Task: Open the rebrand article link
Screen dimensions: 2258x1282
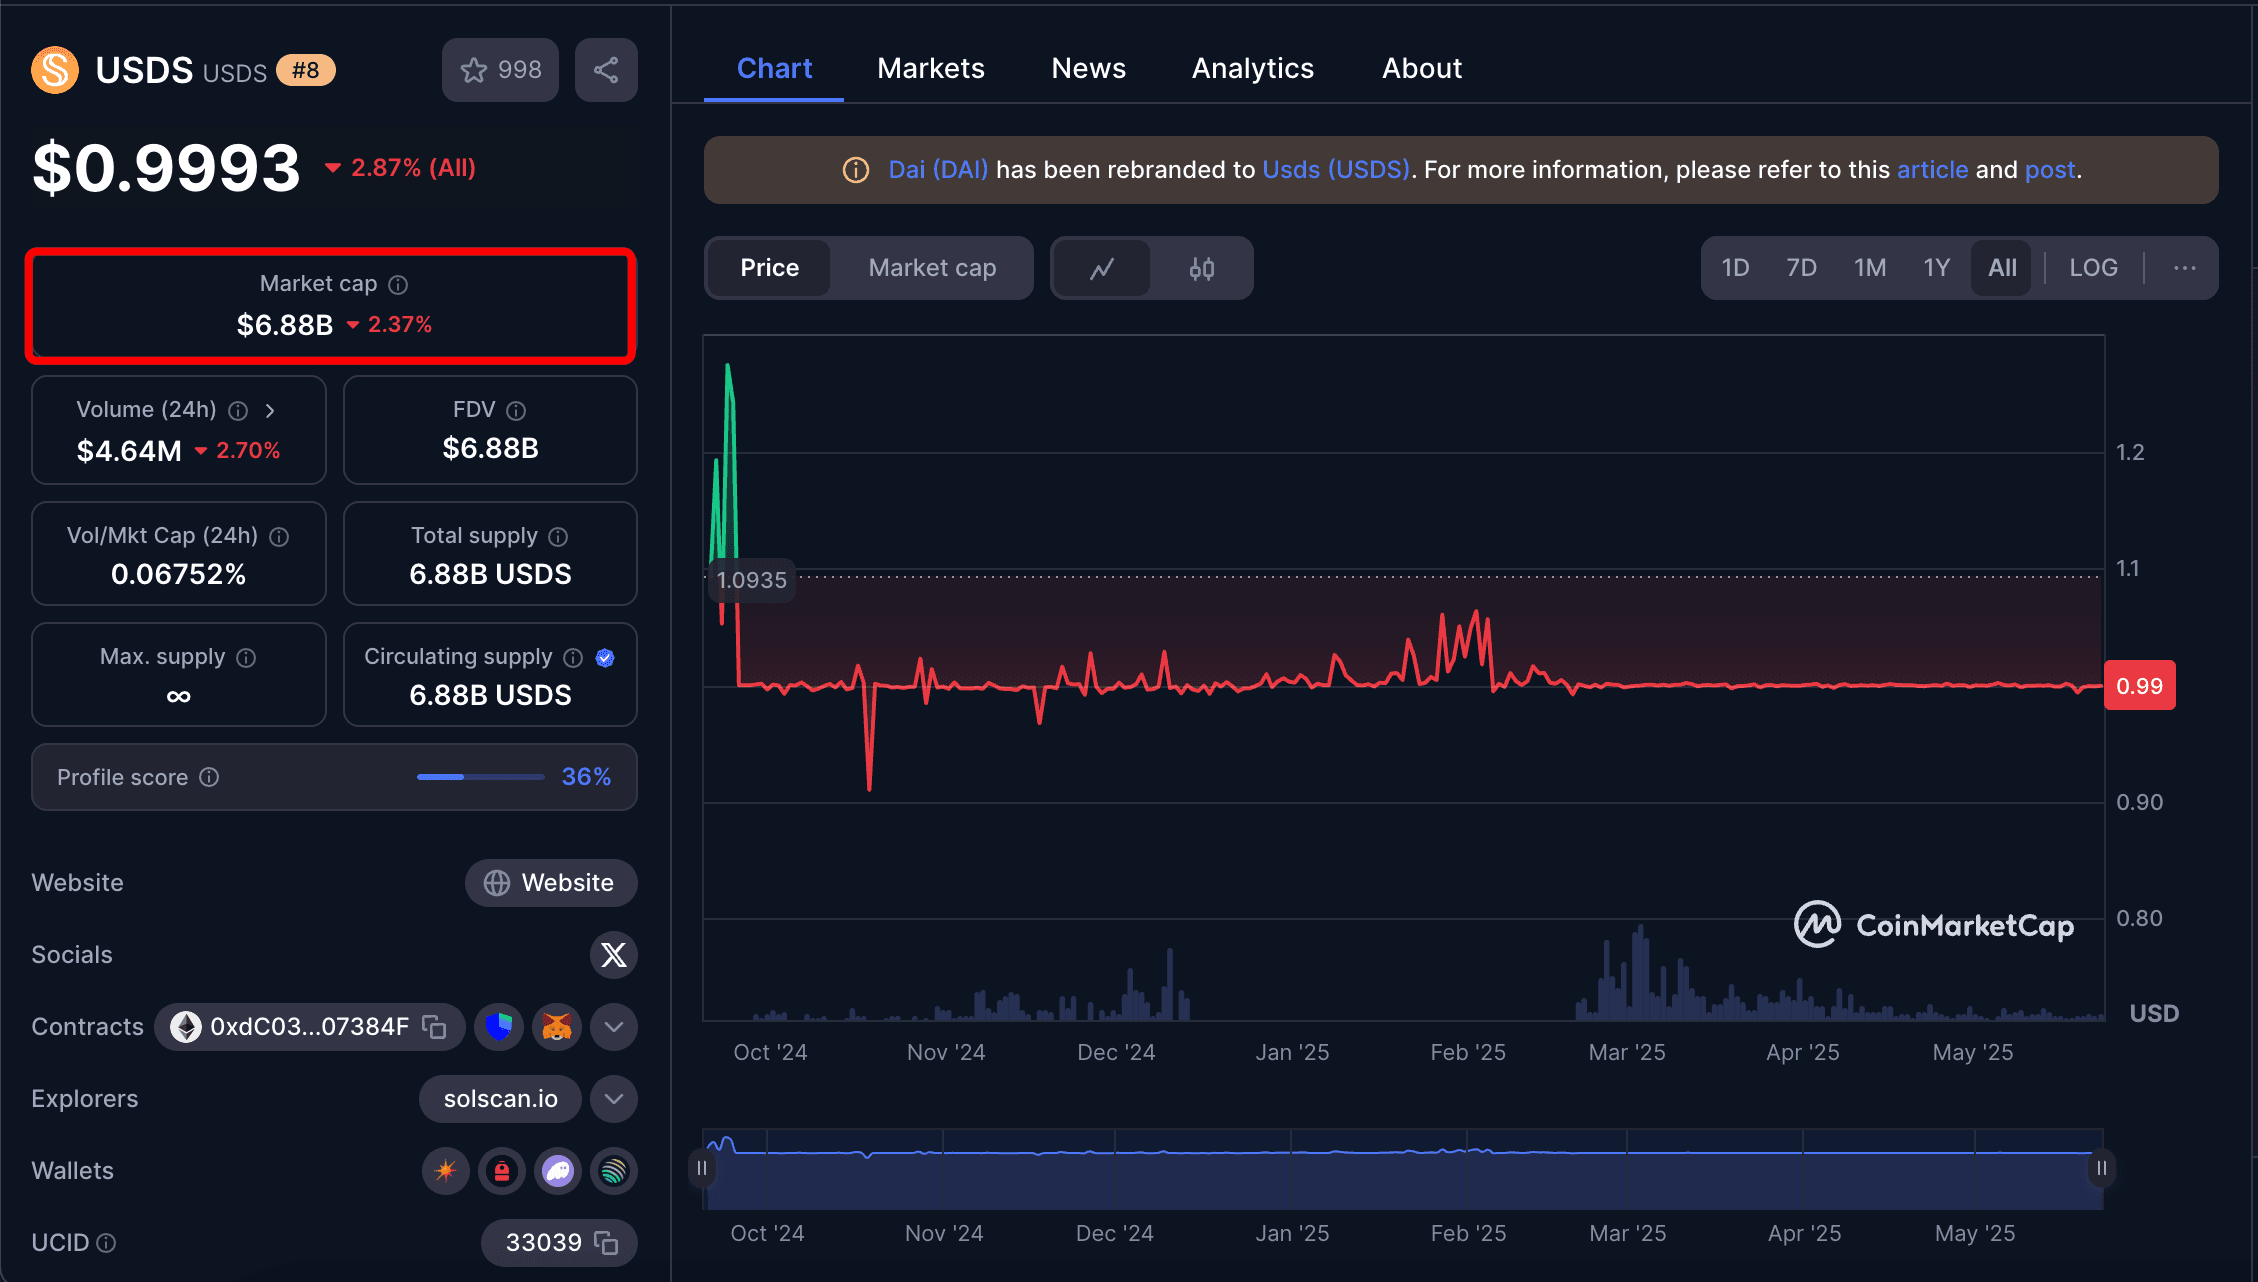Action: click(x=1932, y=170)
